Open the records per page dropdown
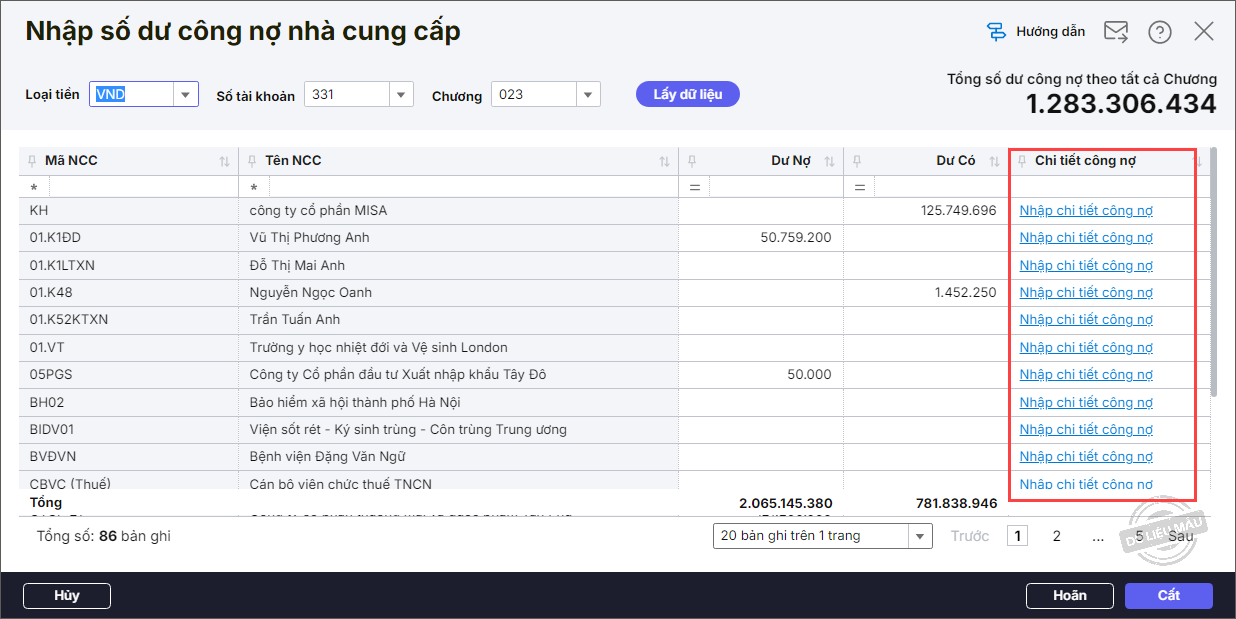 tap(919, 536)
